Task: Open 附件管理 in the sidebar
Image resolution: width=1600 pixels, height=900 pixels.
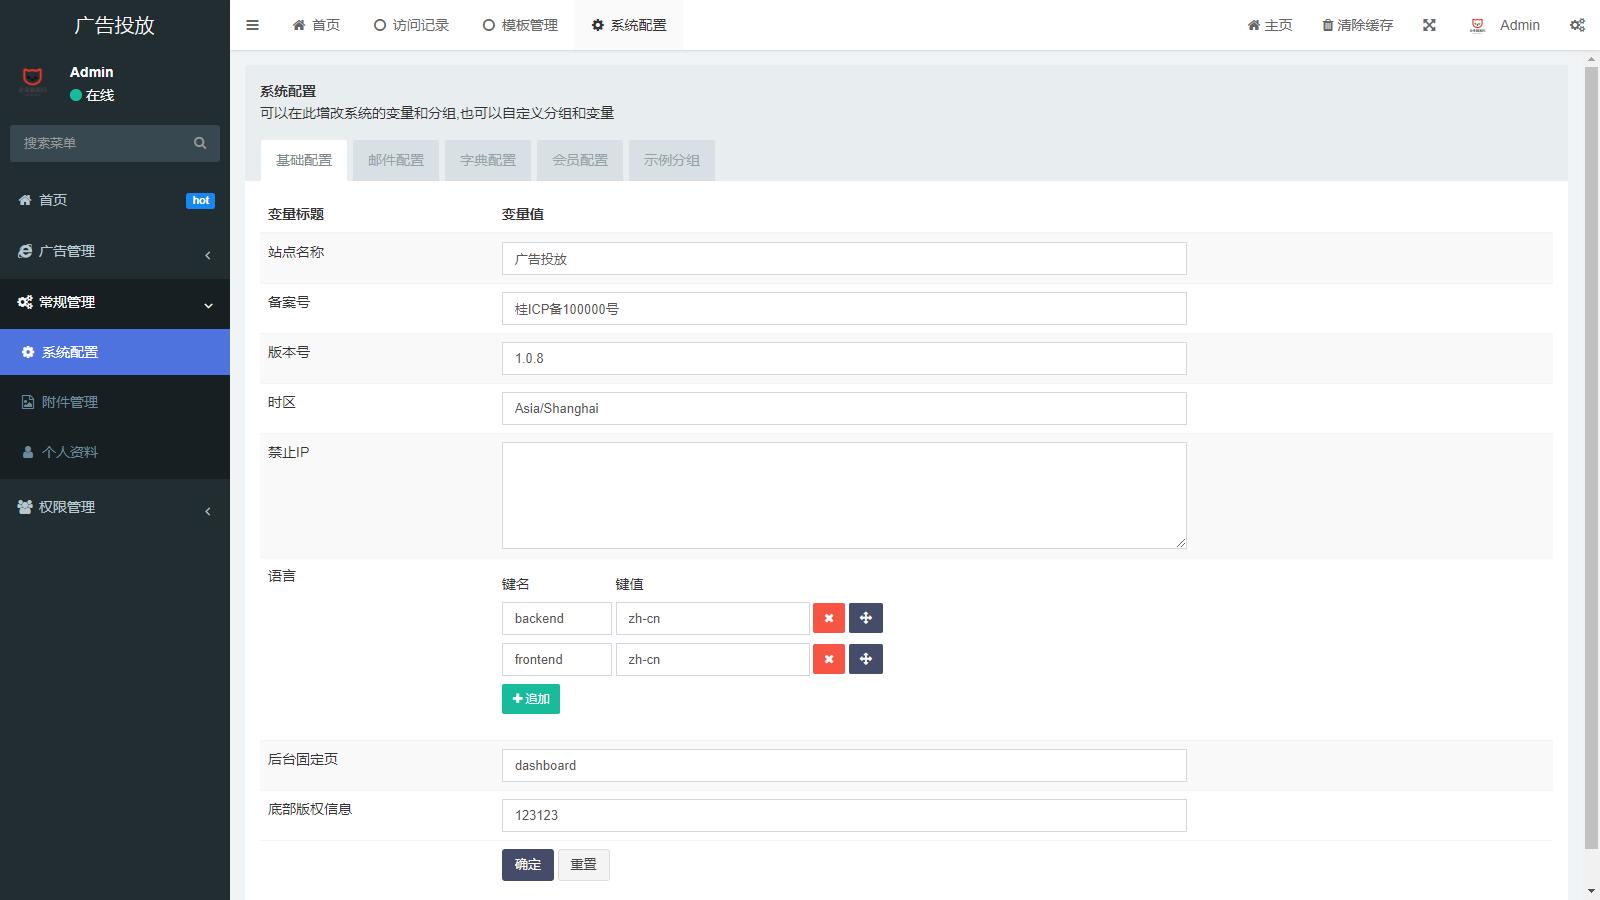Action: click(x=70, y=402)
